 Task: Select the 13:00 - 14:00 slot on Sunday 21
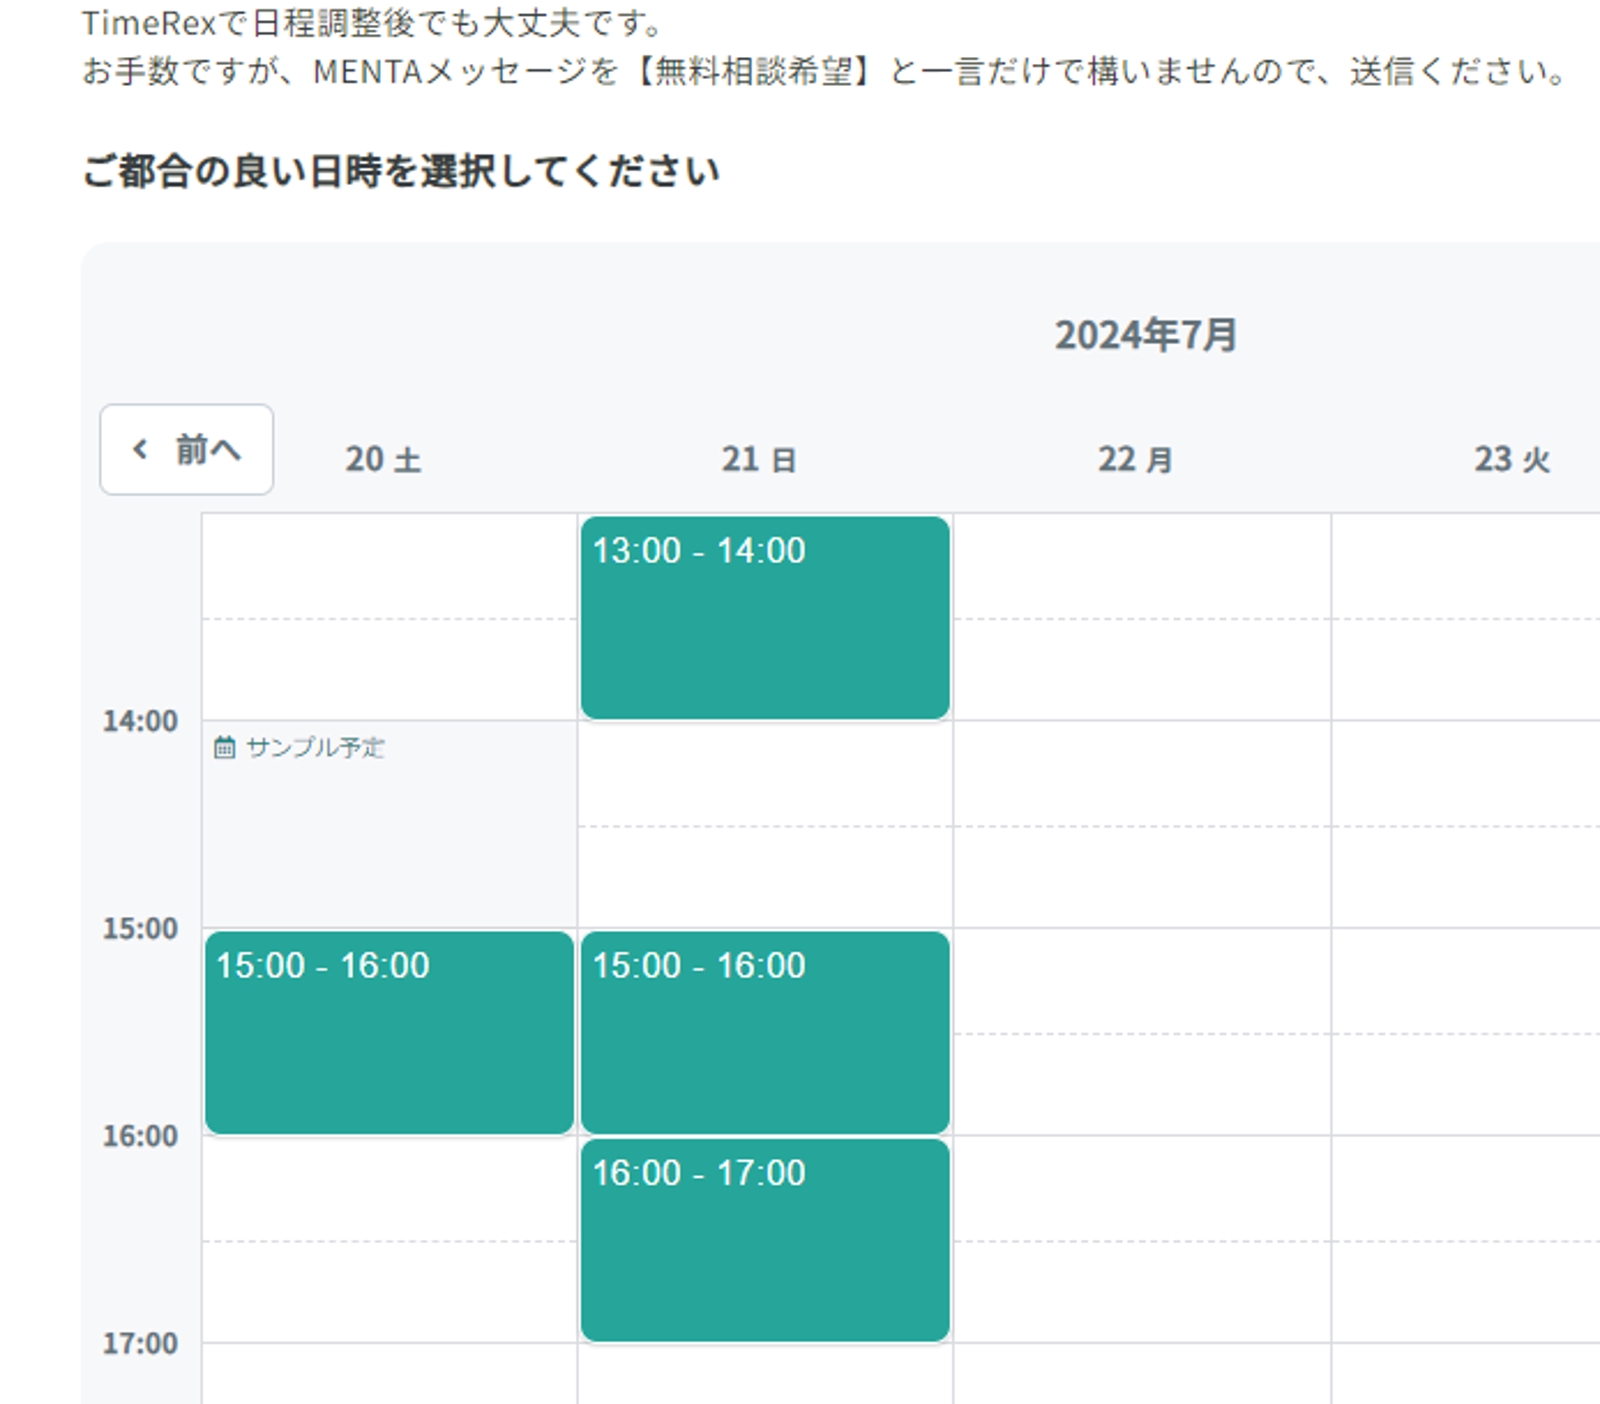[x=765, y=617]
